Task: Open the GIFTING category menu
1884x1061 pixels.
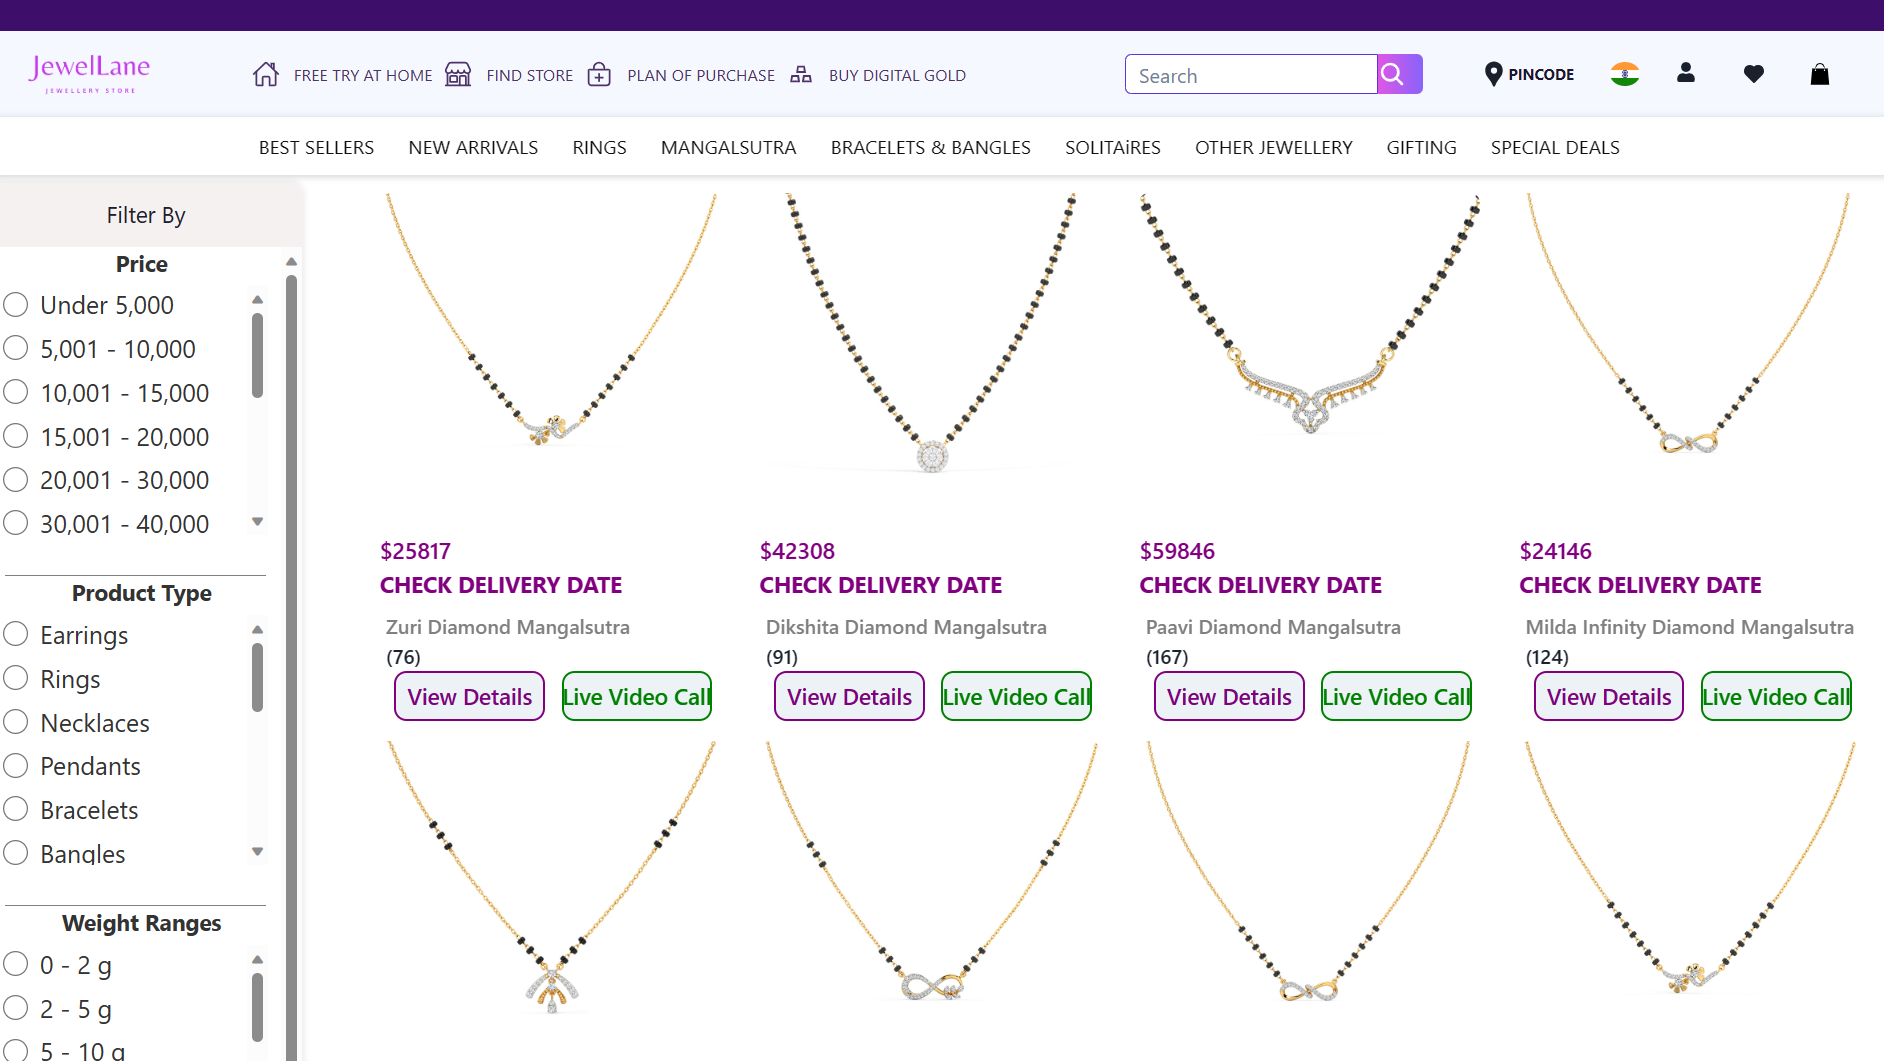Action: coord(1421,147)
